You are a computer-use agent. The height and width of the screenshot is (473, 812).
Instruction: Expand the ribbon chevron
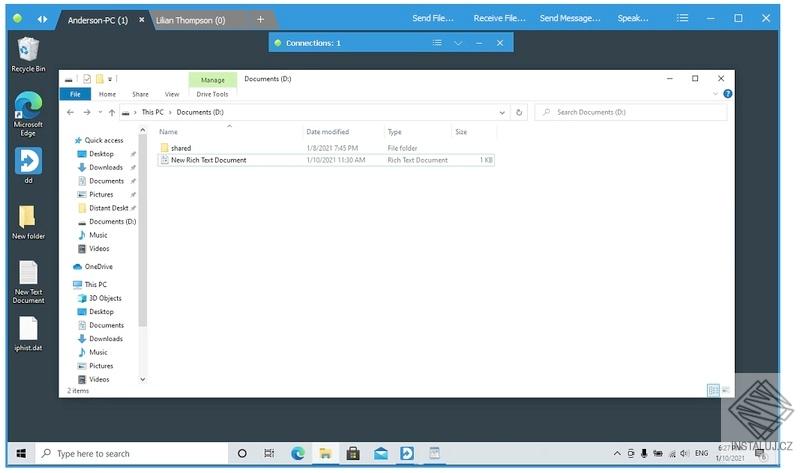[715, 94]
